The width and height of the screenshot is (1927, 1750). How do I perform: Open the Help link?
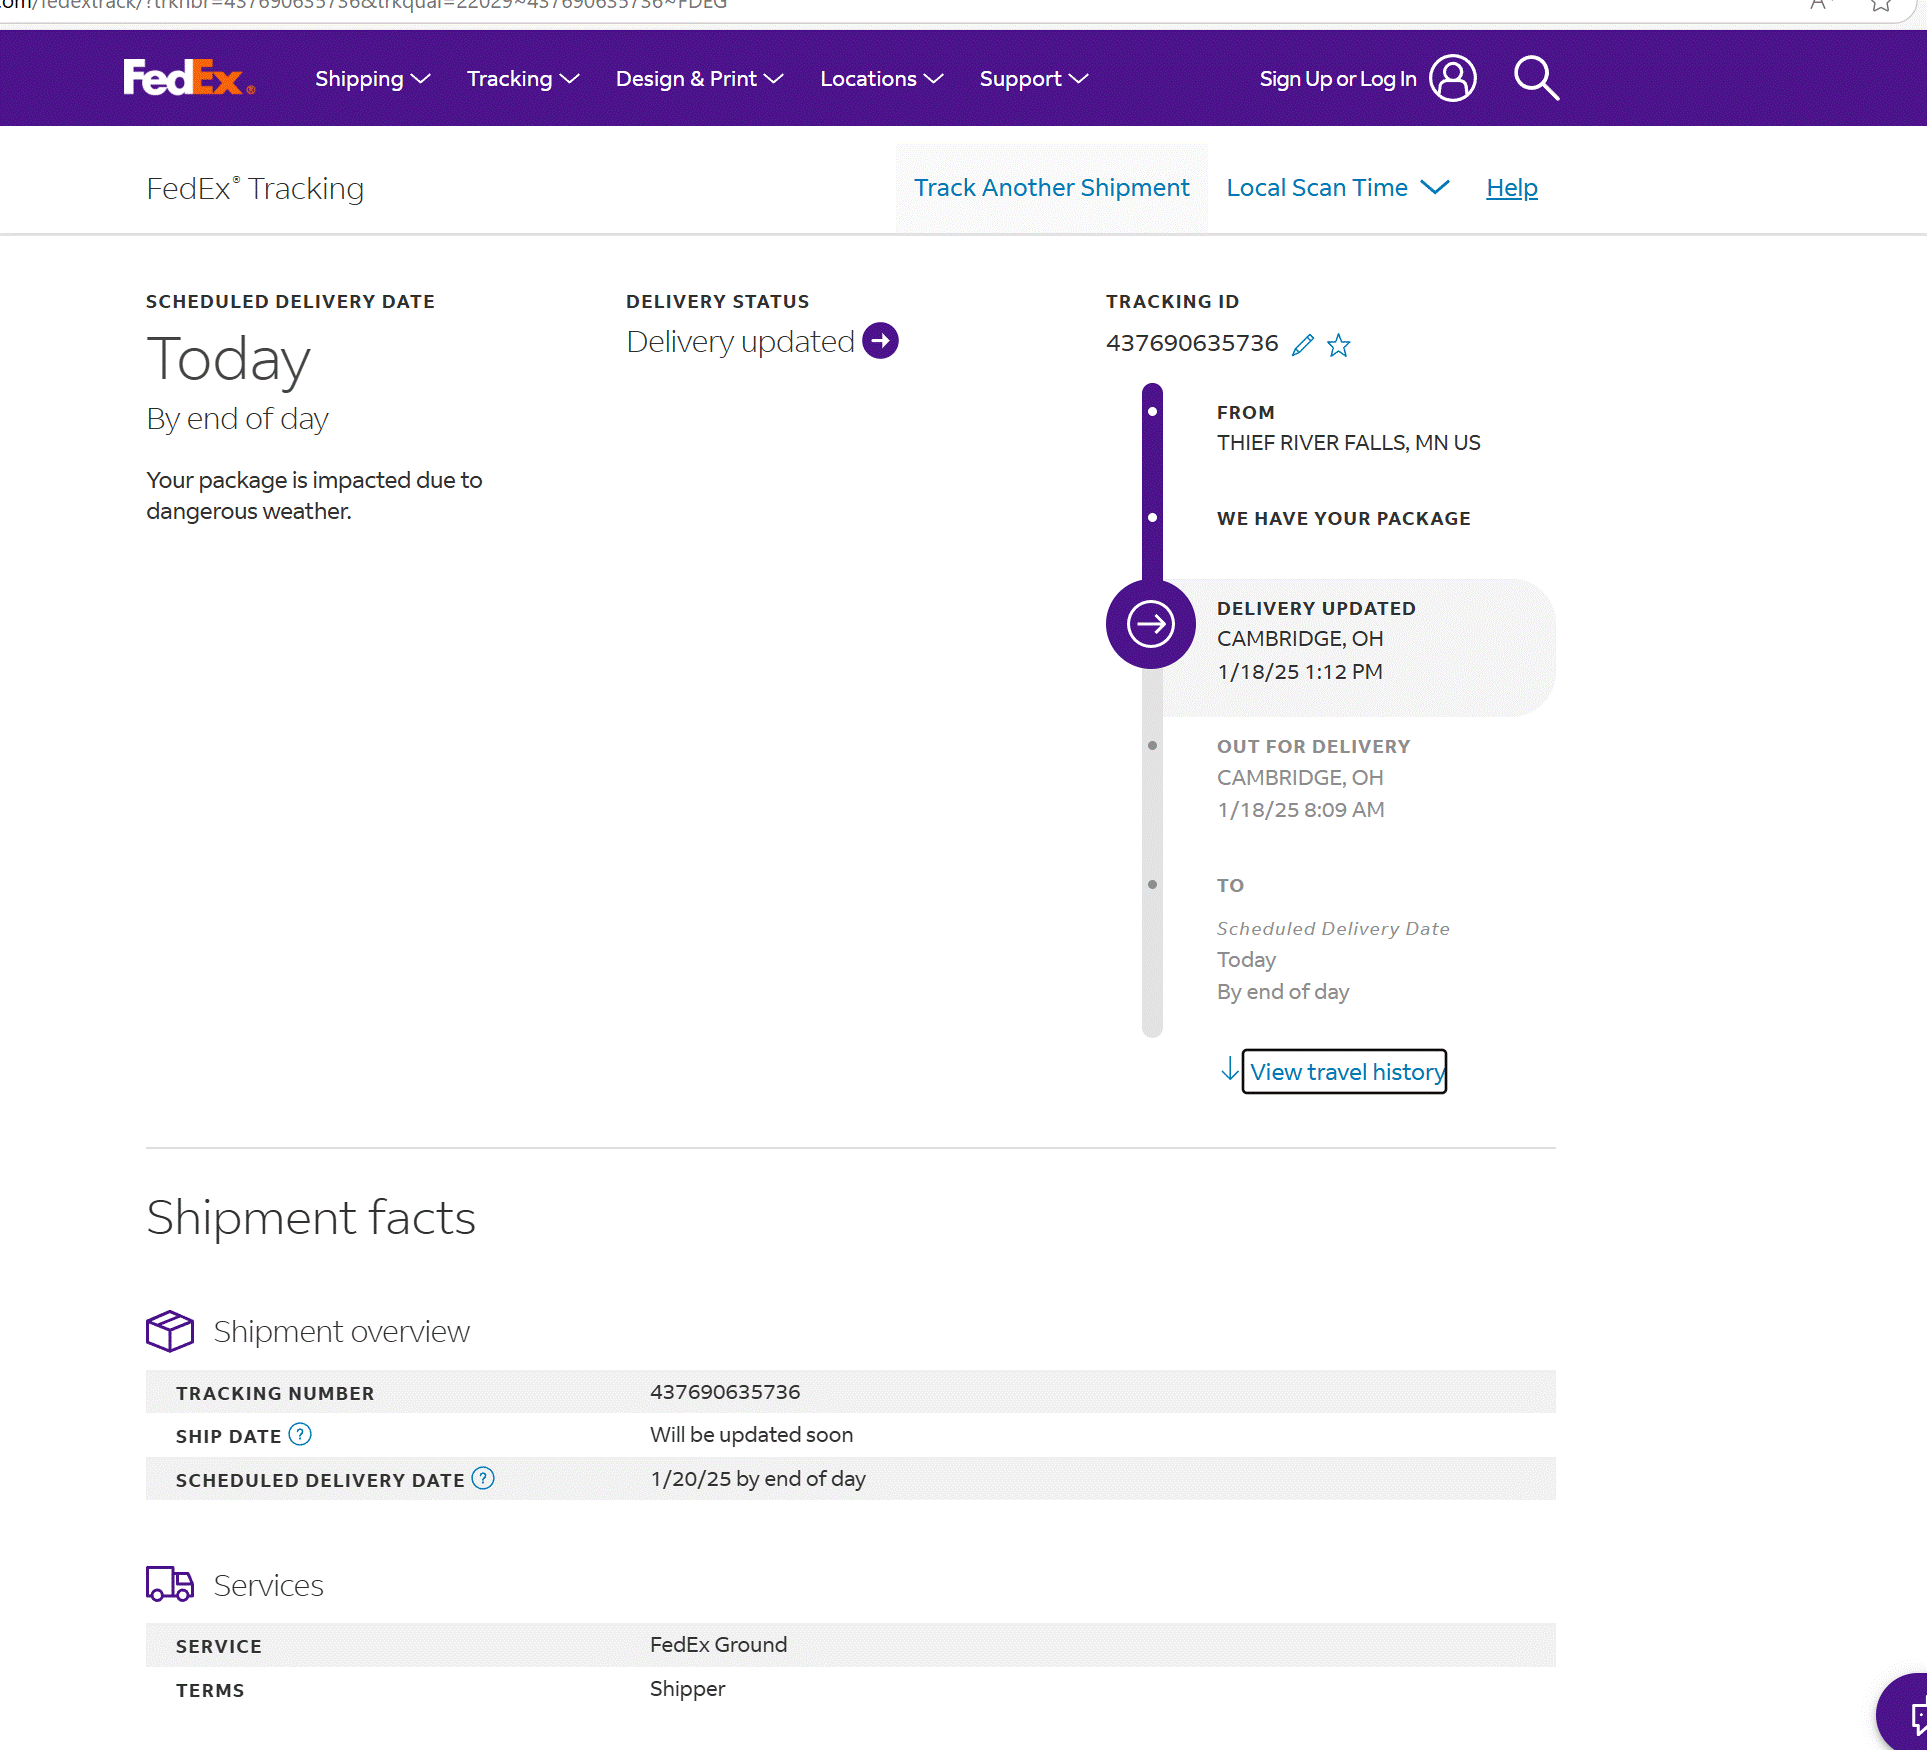tap(1512, 188)
